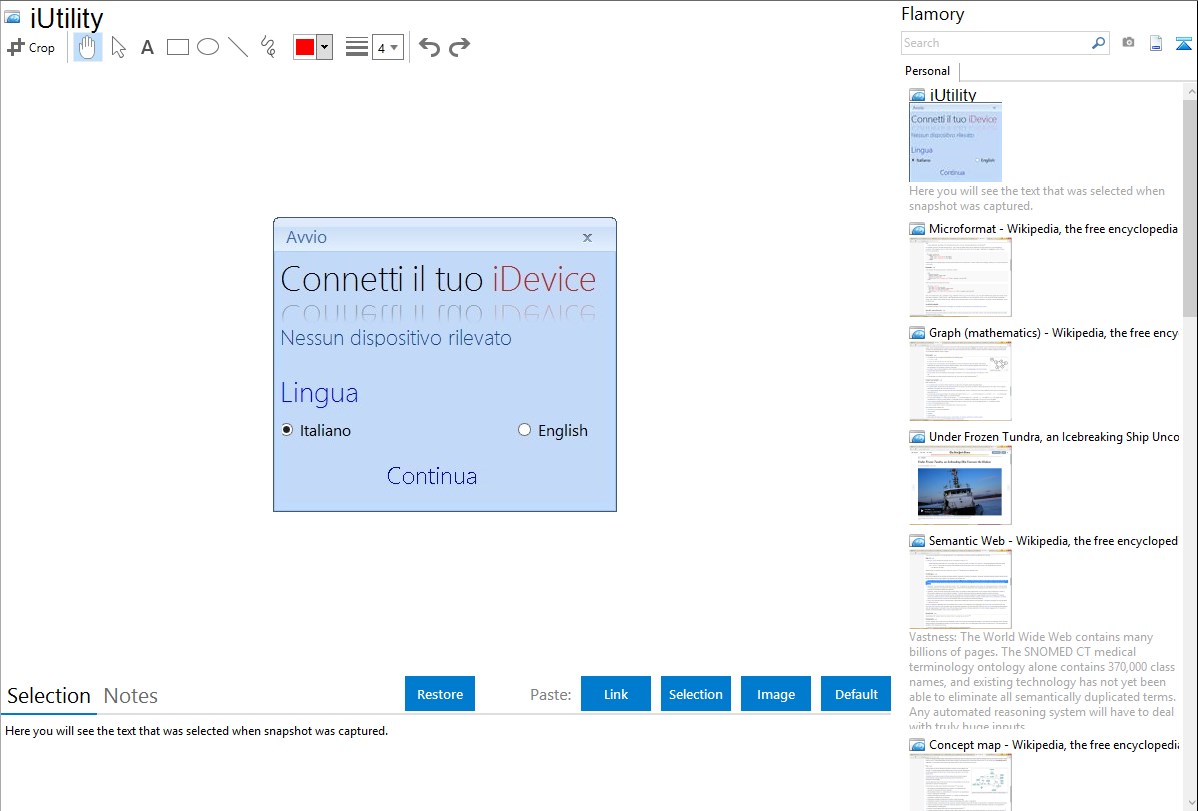Select the Crop tool
Image resolution: width=1198 pixels, height=811 pixels.
[31, 47]
